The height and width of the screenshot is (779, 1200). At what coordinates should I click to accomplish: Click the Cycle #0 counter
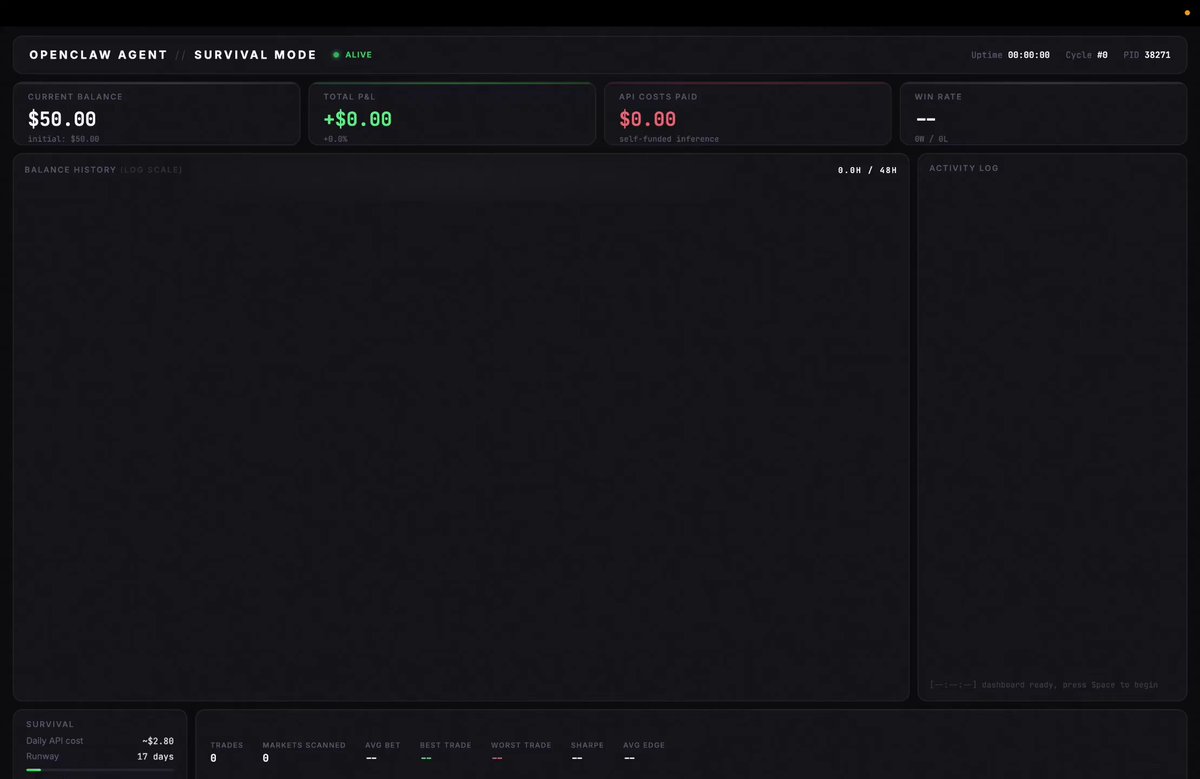pos(1087,55)
